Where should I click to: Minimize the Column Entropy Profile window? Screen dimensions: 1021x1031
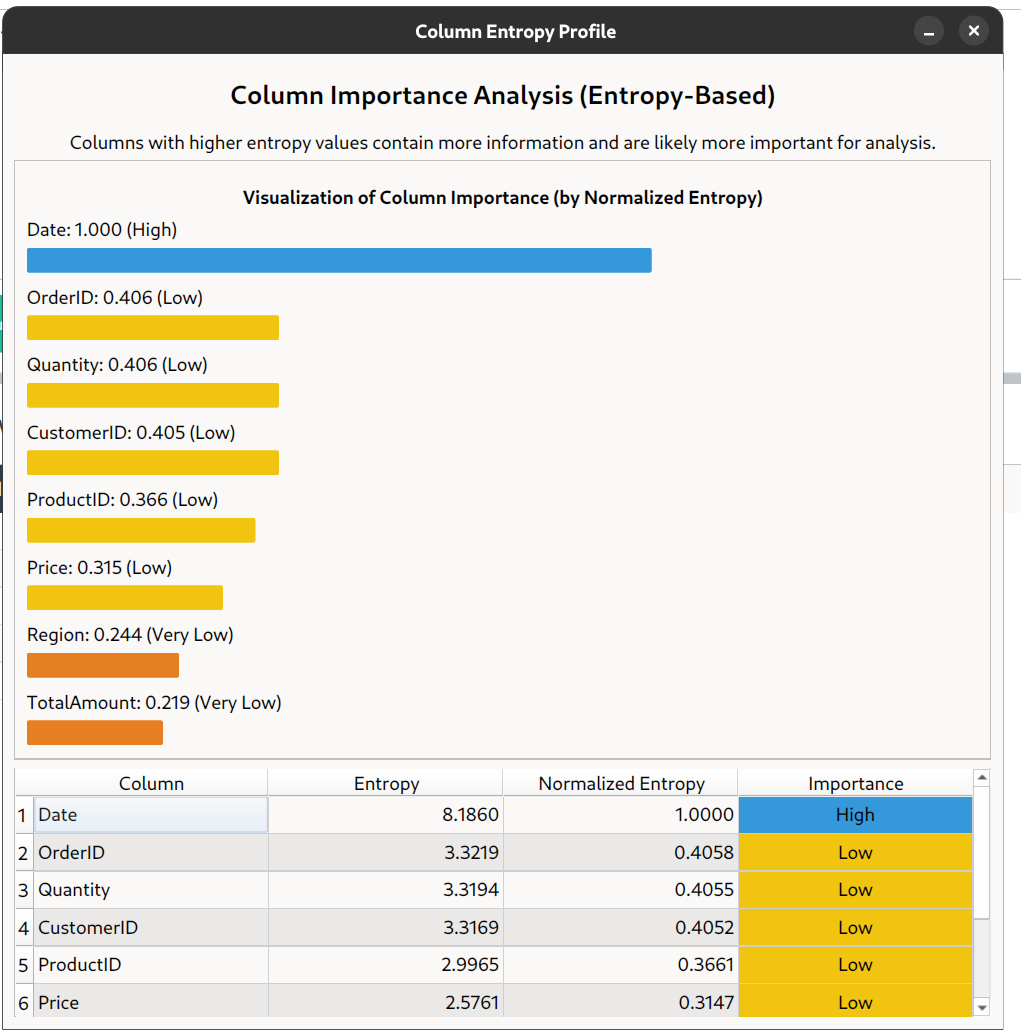[x=928, y=32]
